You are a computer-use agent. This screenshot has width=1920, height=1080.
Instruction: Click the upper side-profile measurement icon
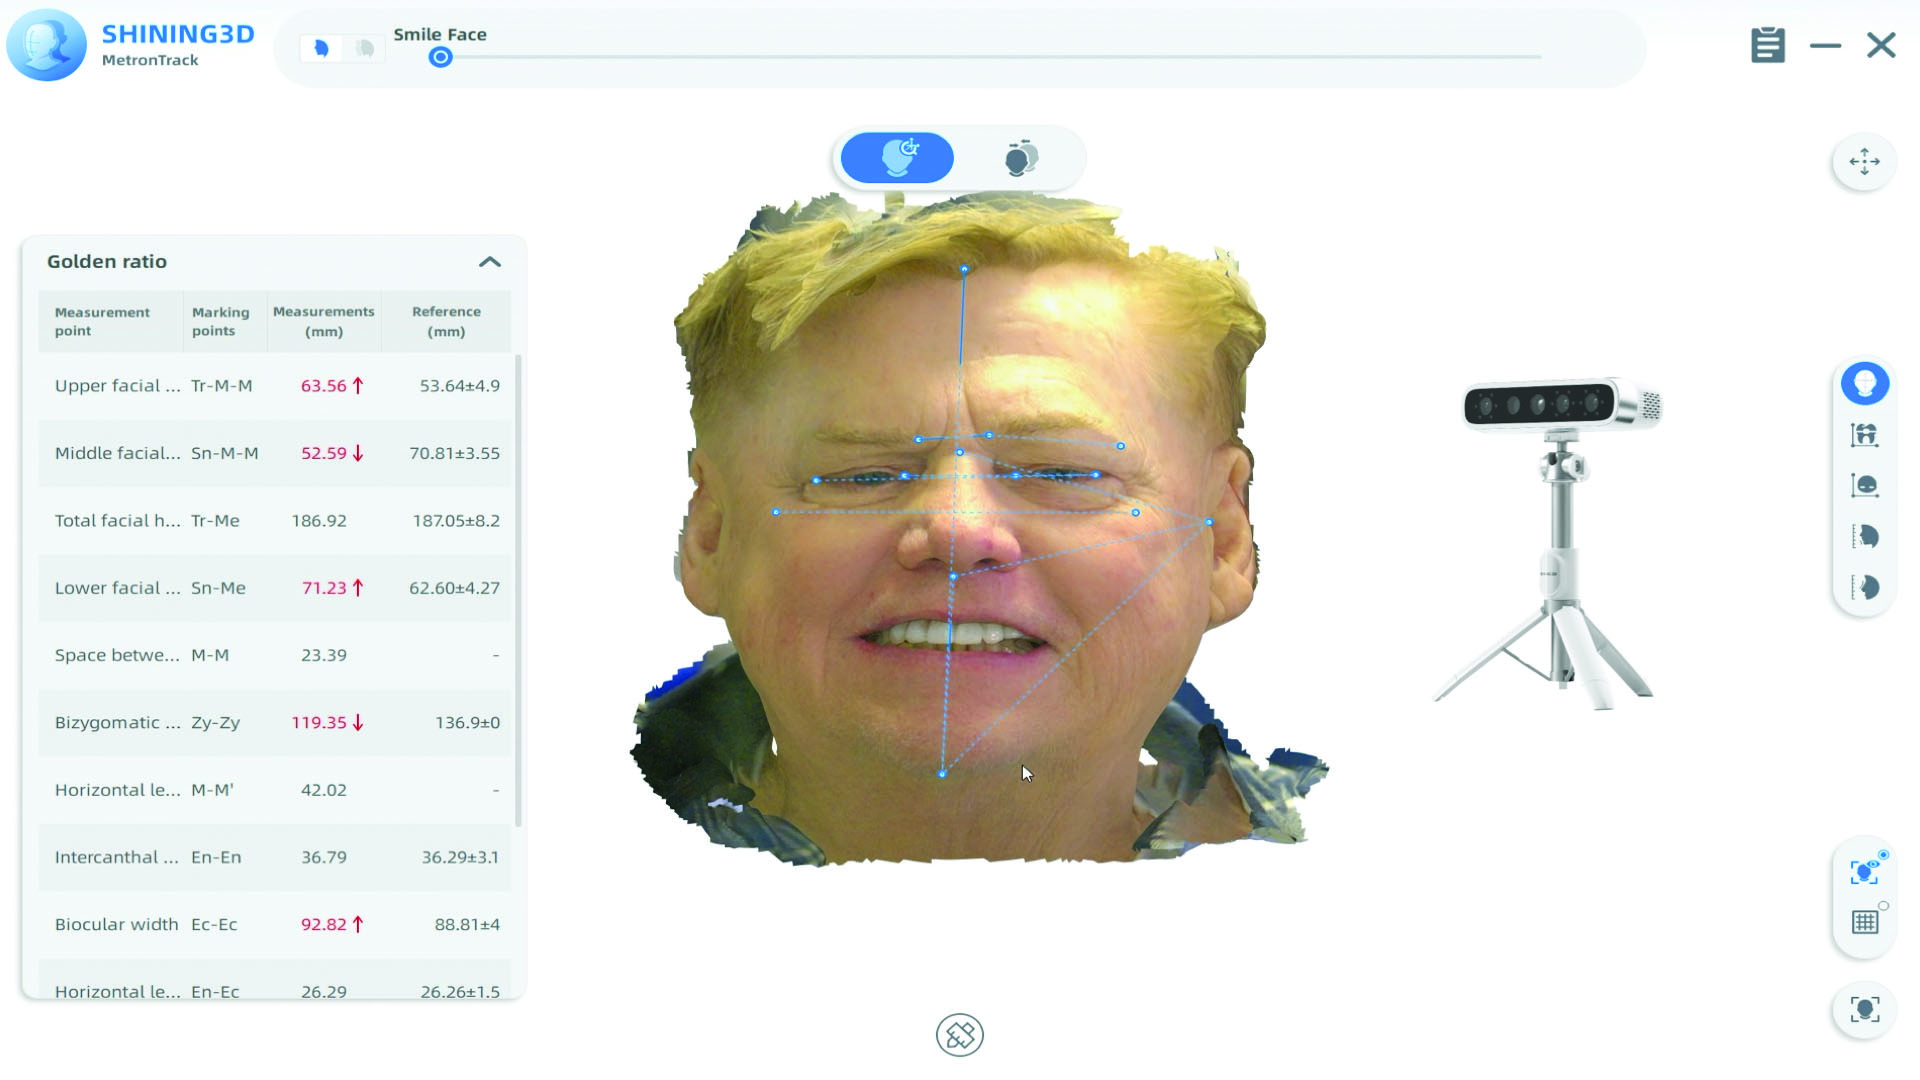coord(1864,537)
